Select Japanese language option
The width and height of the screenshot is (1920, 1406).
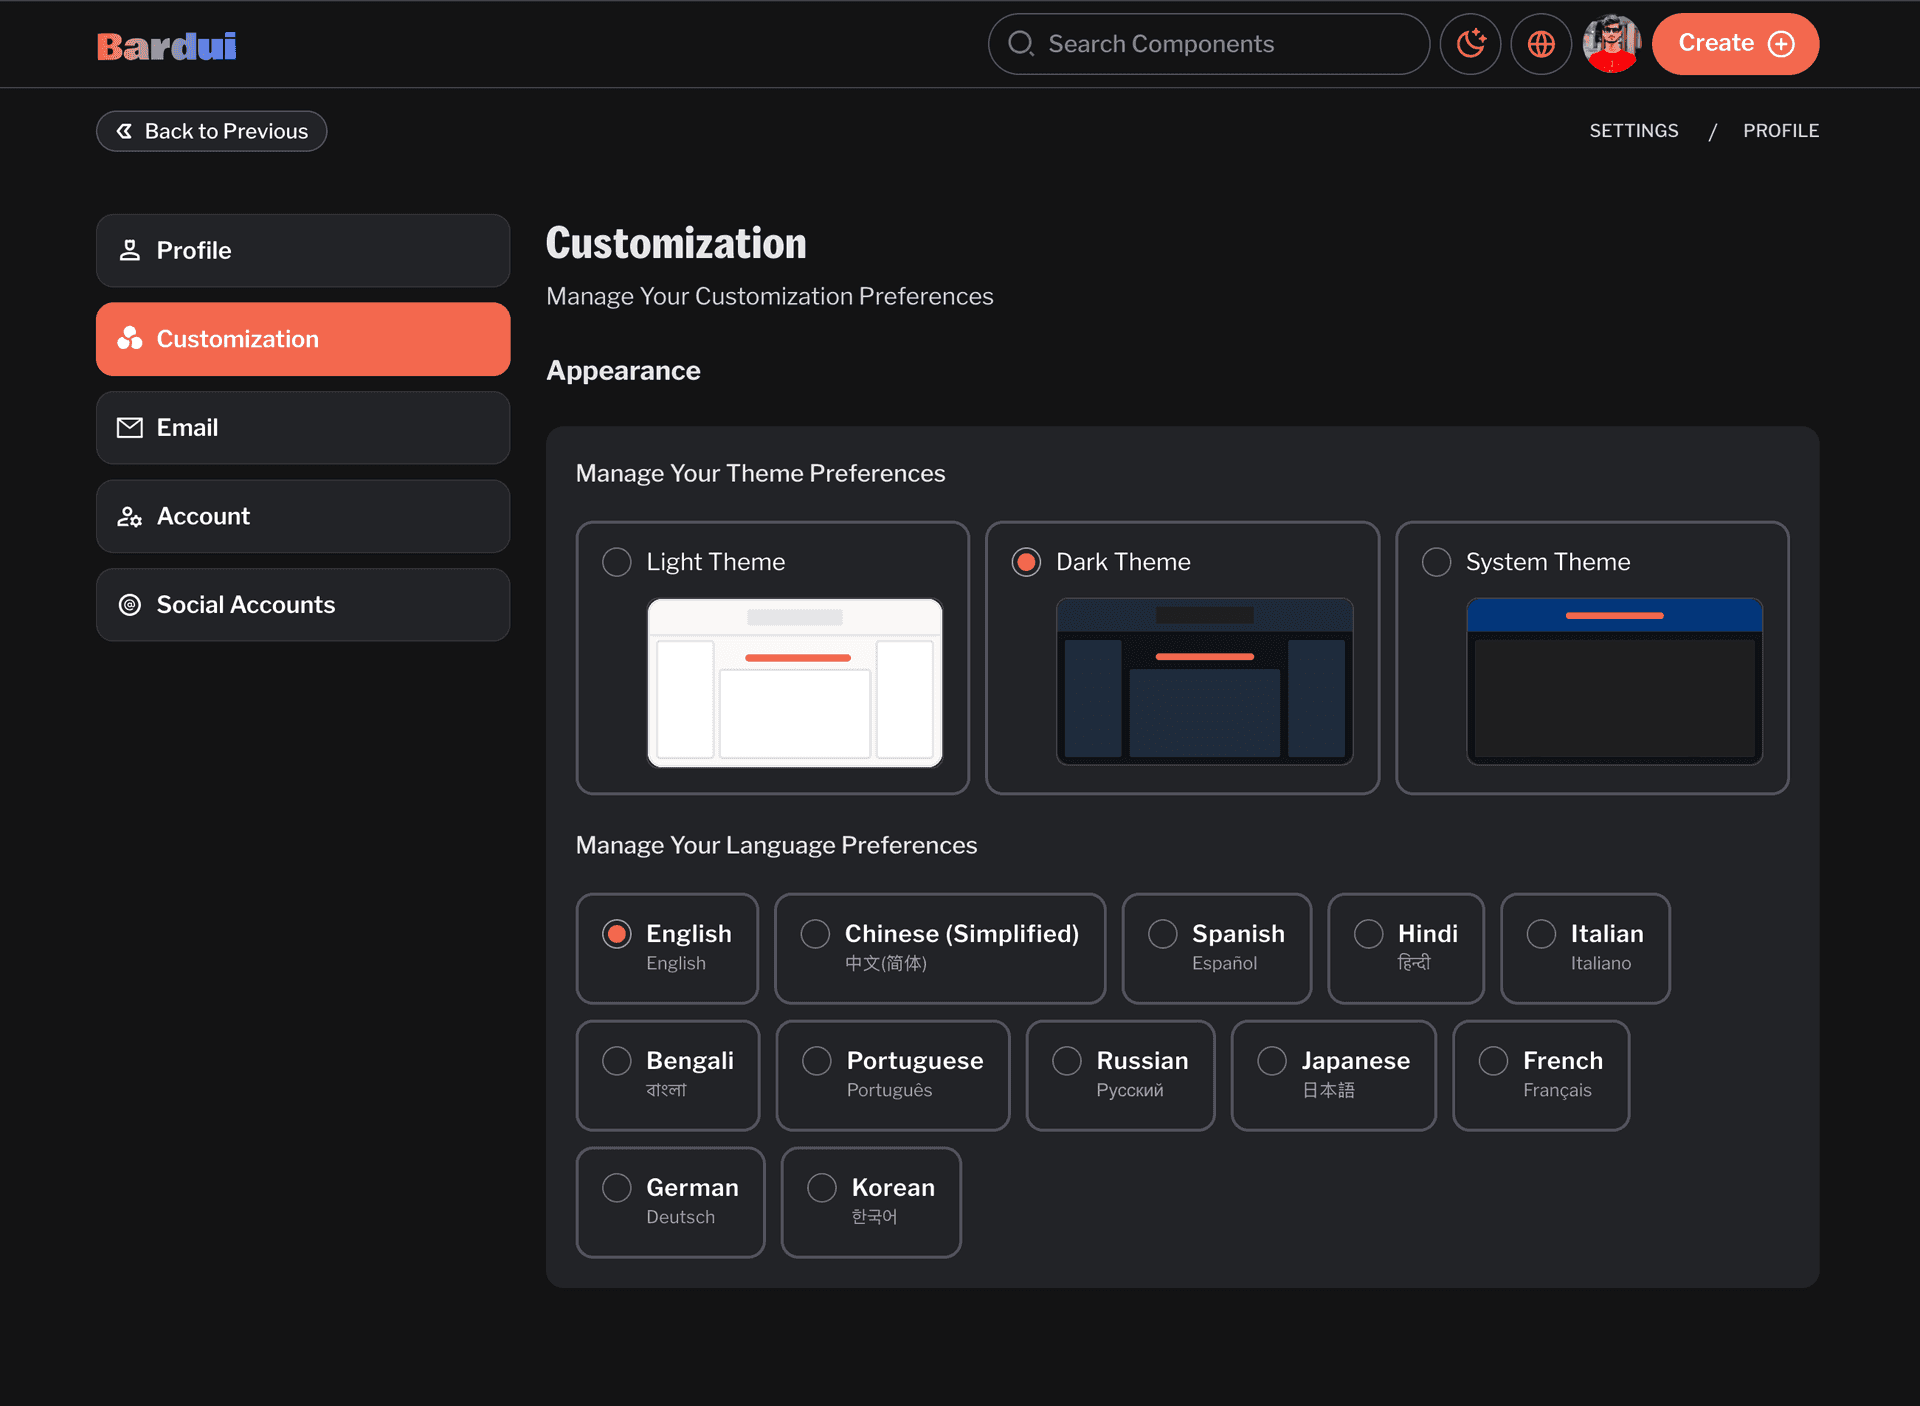1272,1061
